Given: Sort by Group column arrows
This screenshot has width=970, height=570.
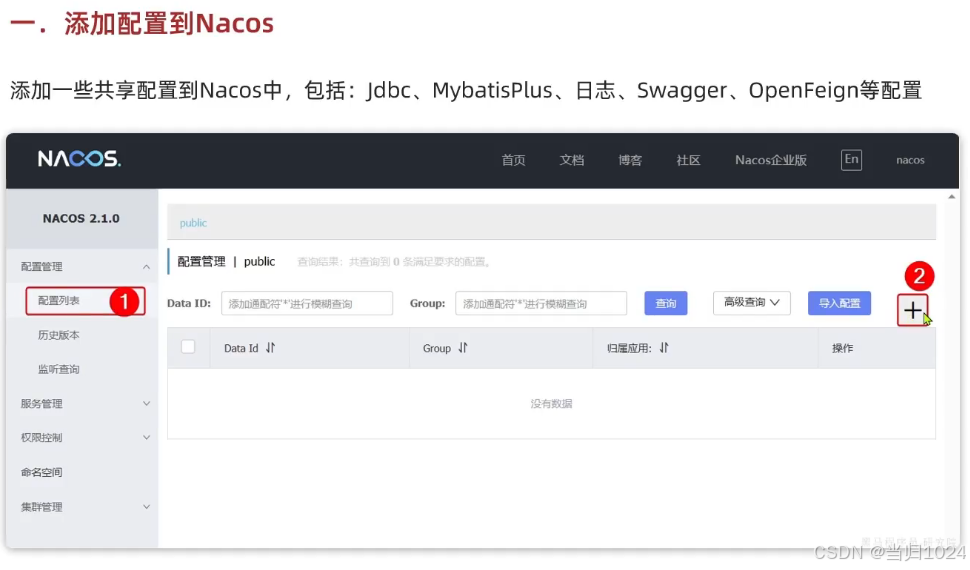Looking at the screenshot, I should click(463, 348).
